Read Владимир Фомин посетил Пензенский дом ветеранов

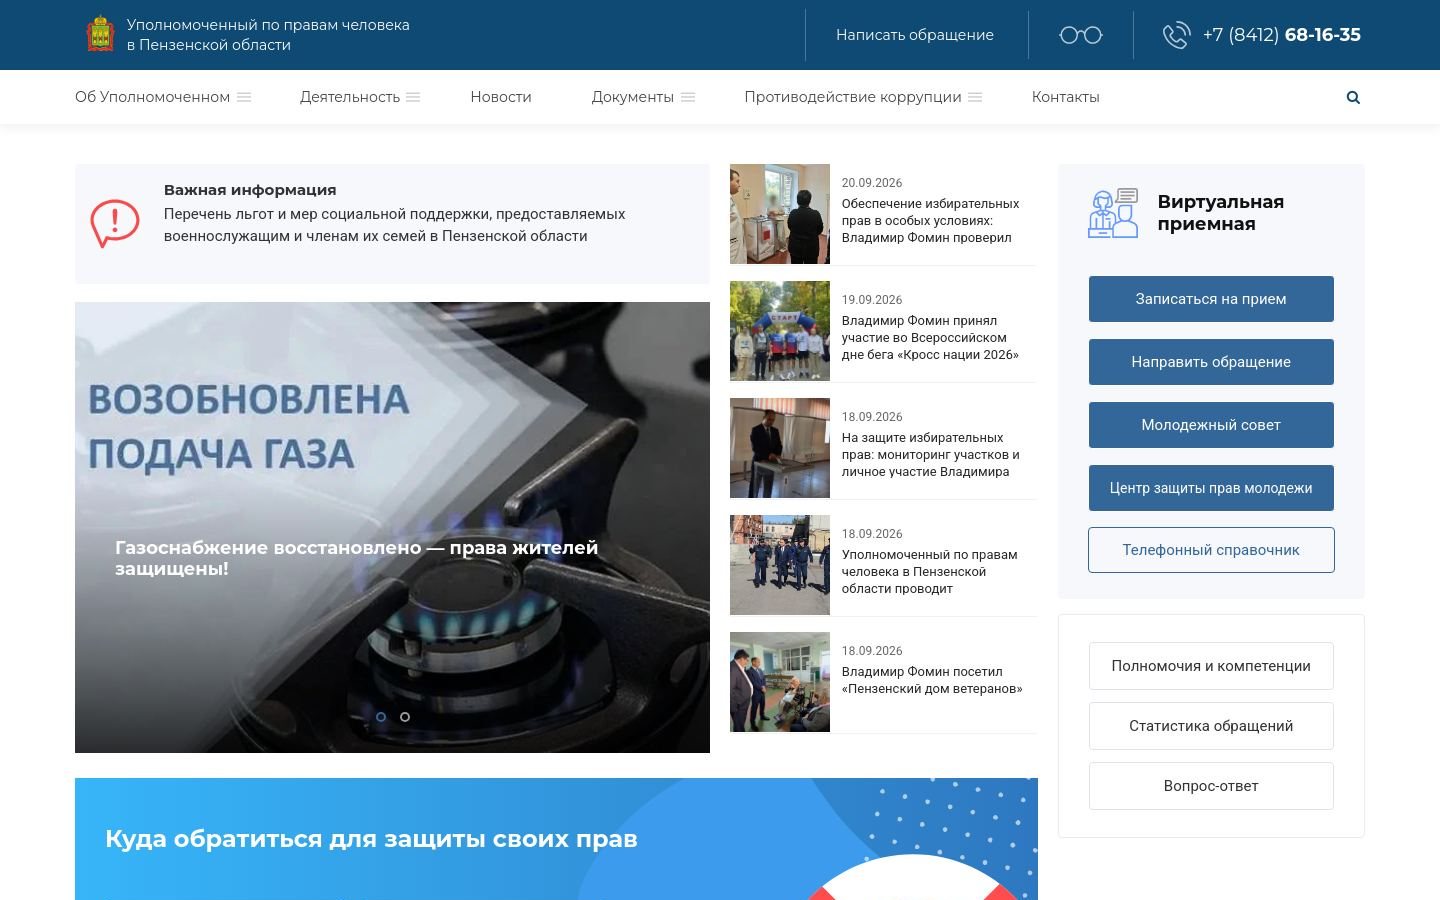(x=932, y=680)
